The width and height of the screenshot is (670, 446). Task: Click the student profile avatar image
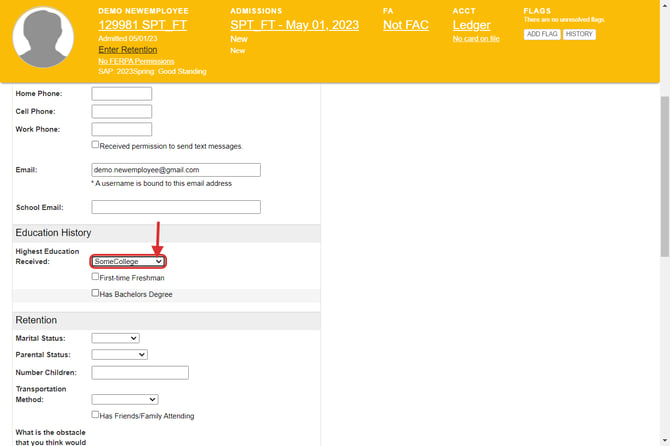tap(43, 38)
